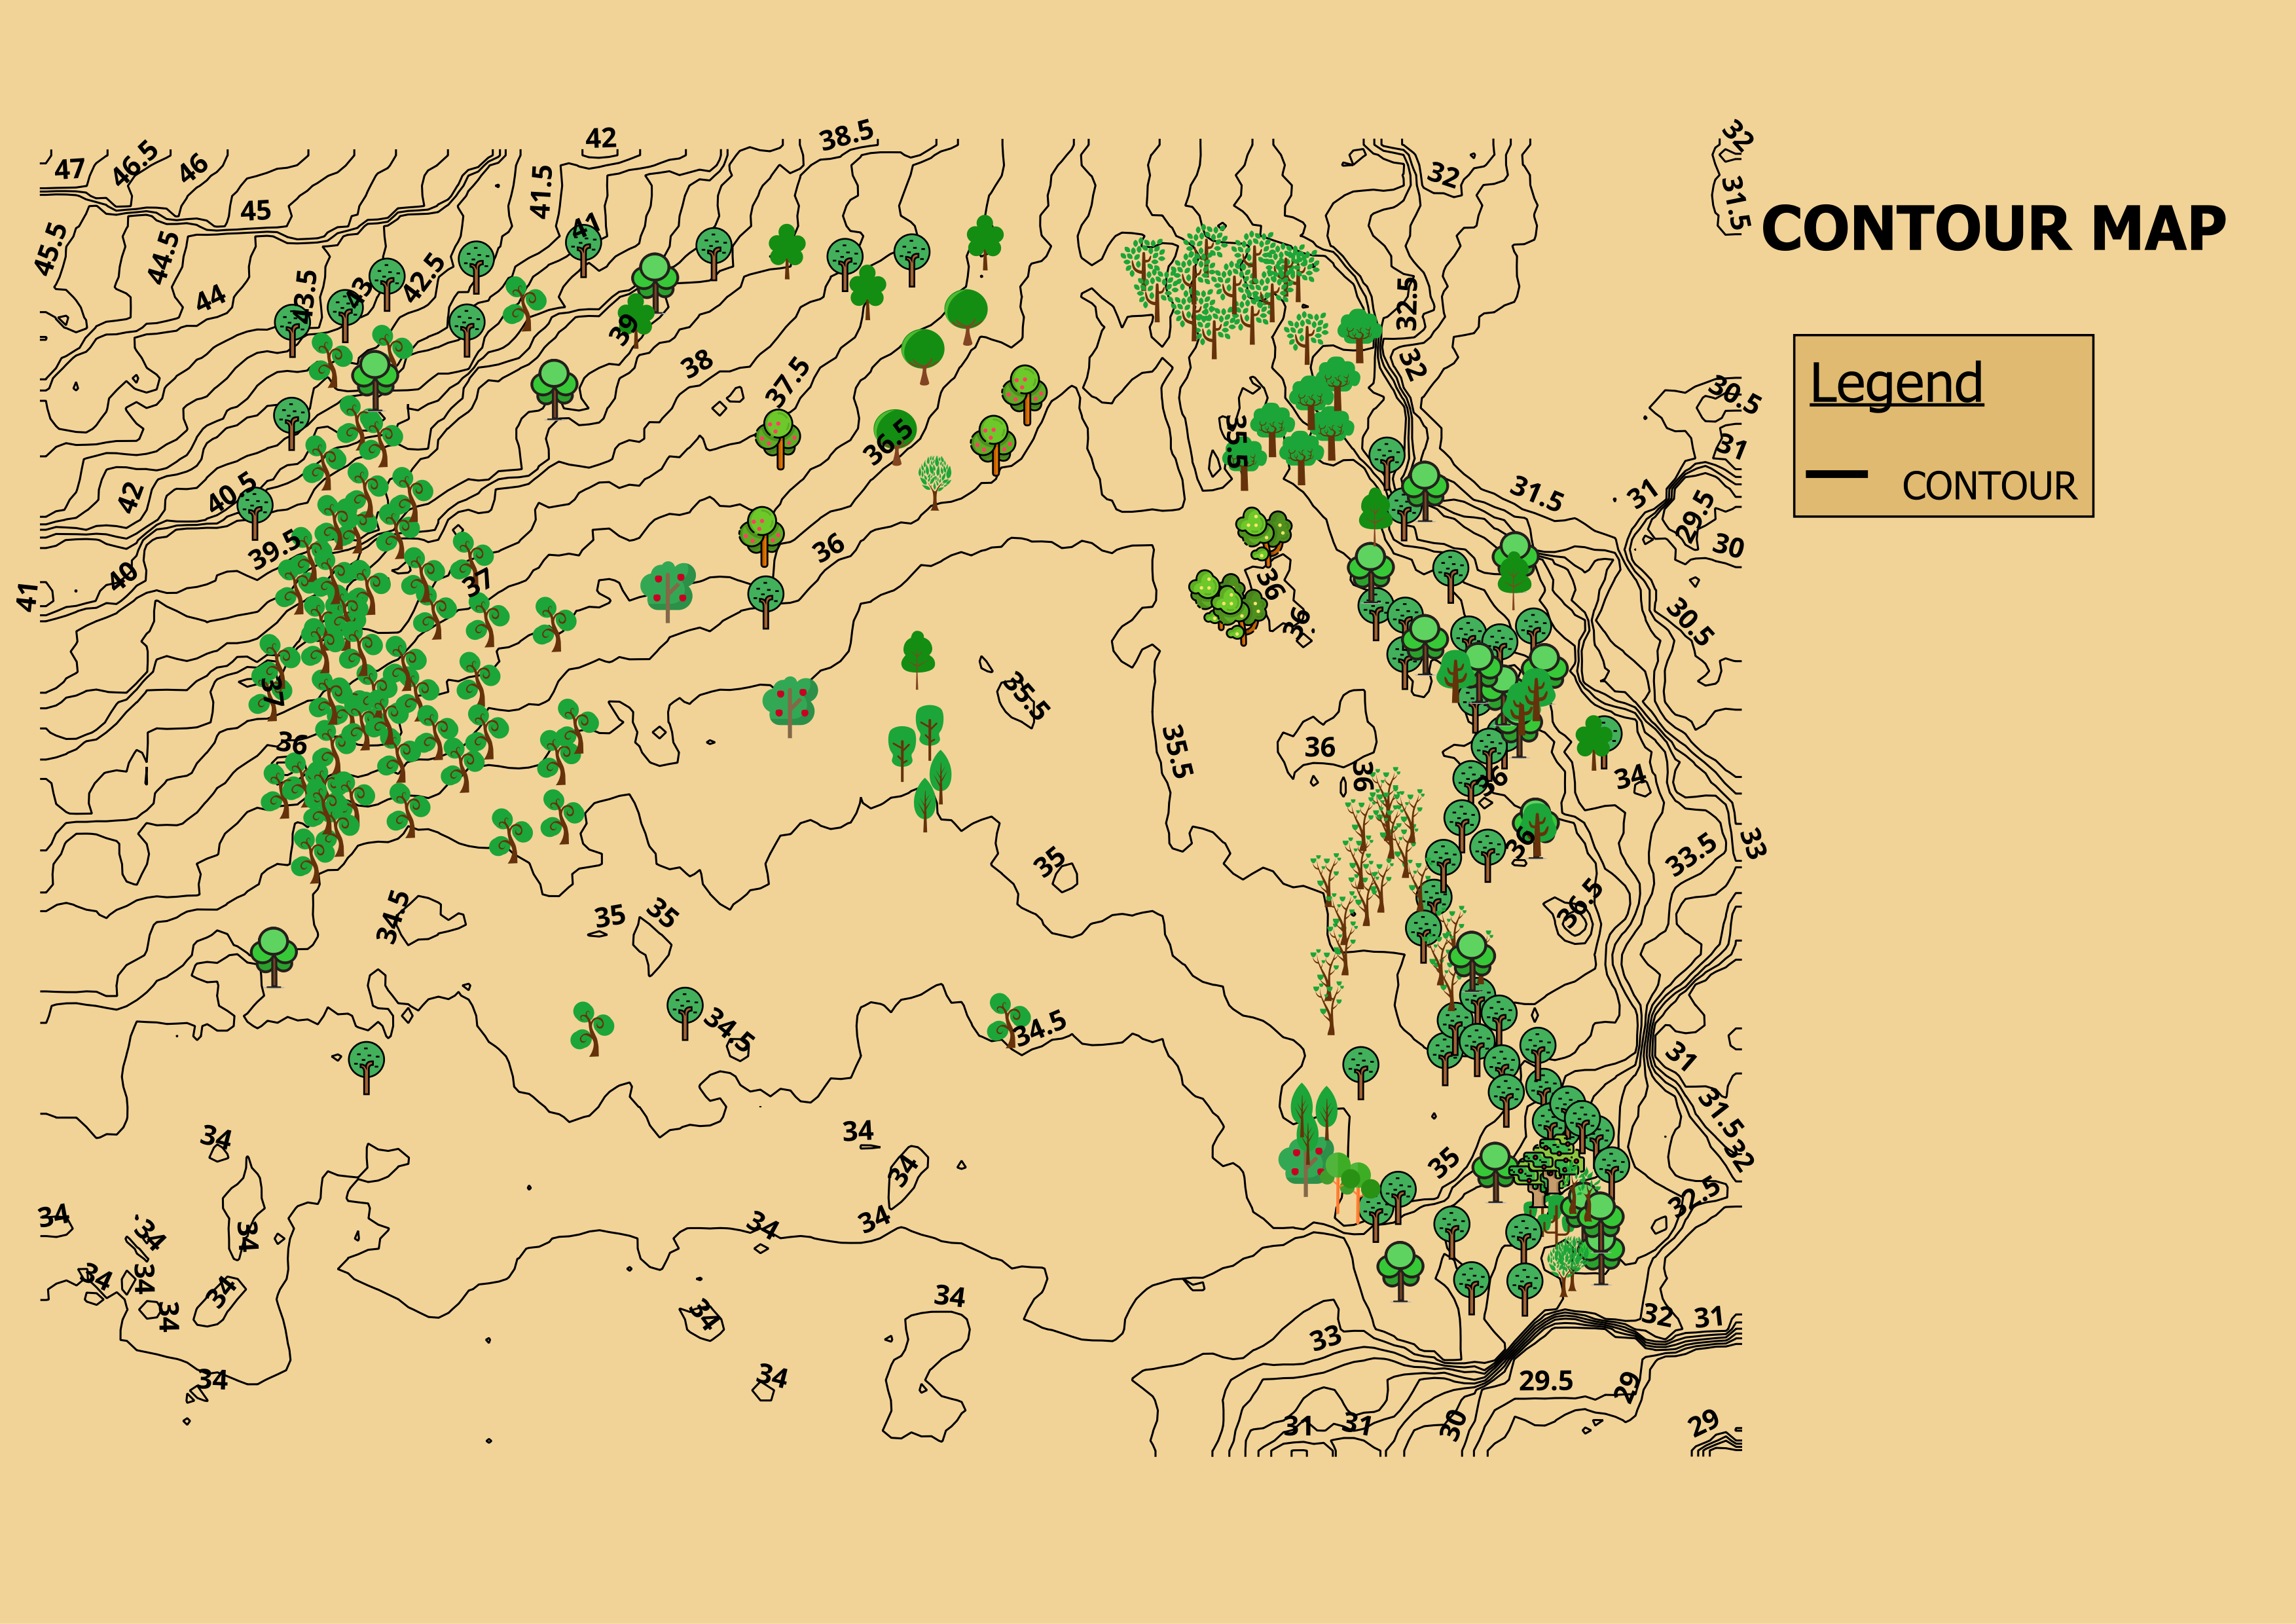The width and height of the screenshot is (2296, 1624).
Task: Click the underlined Legend heading
Action: [x=1896, y=383]
